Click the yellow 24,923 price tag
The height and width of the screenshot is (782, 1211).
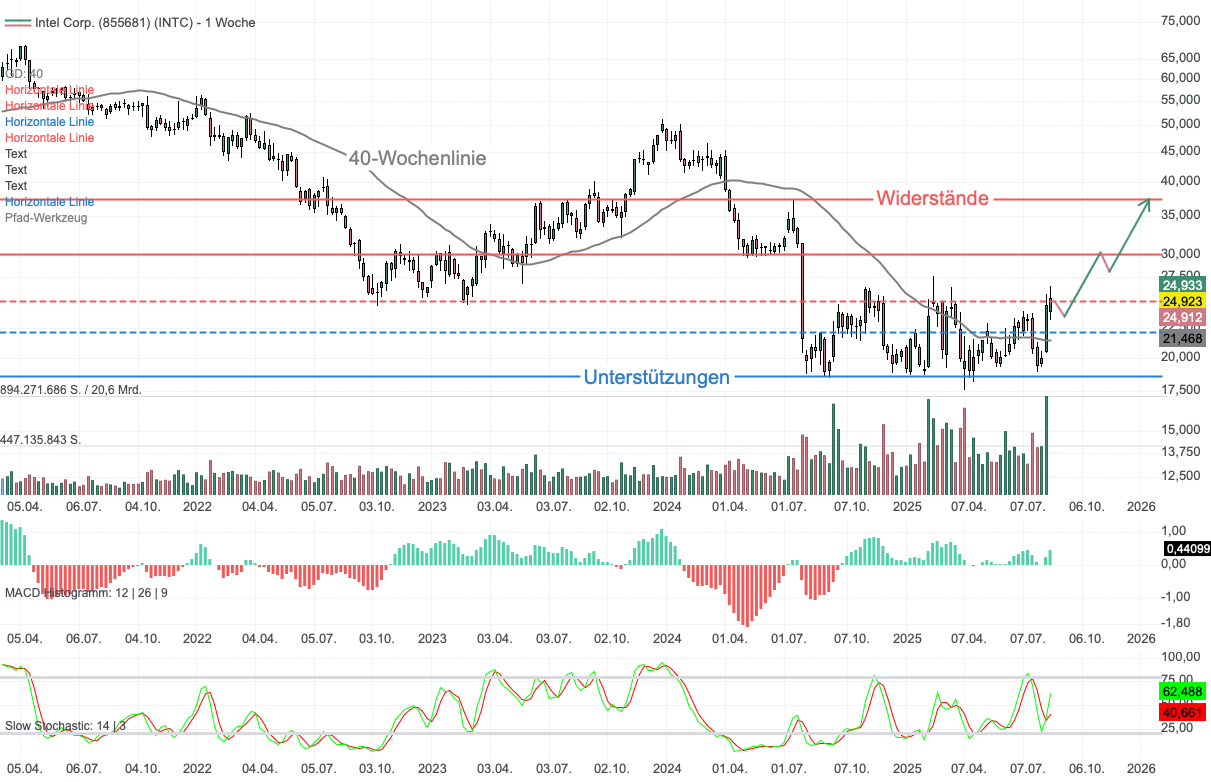tap(1182, 301)
